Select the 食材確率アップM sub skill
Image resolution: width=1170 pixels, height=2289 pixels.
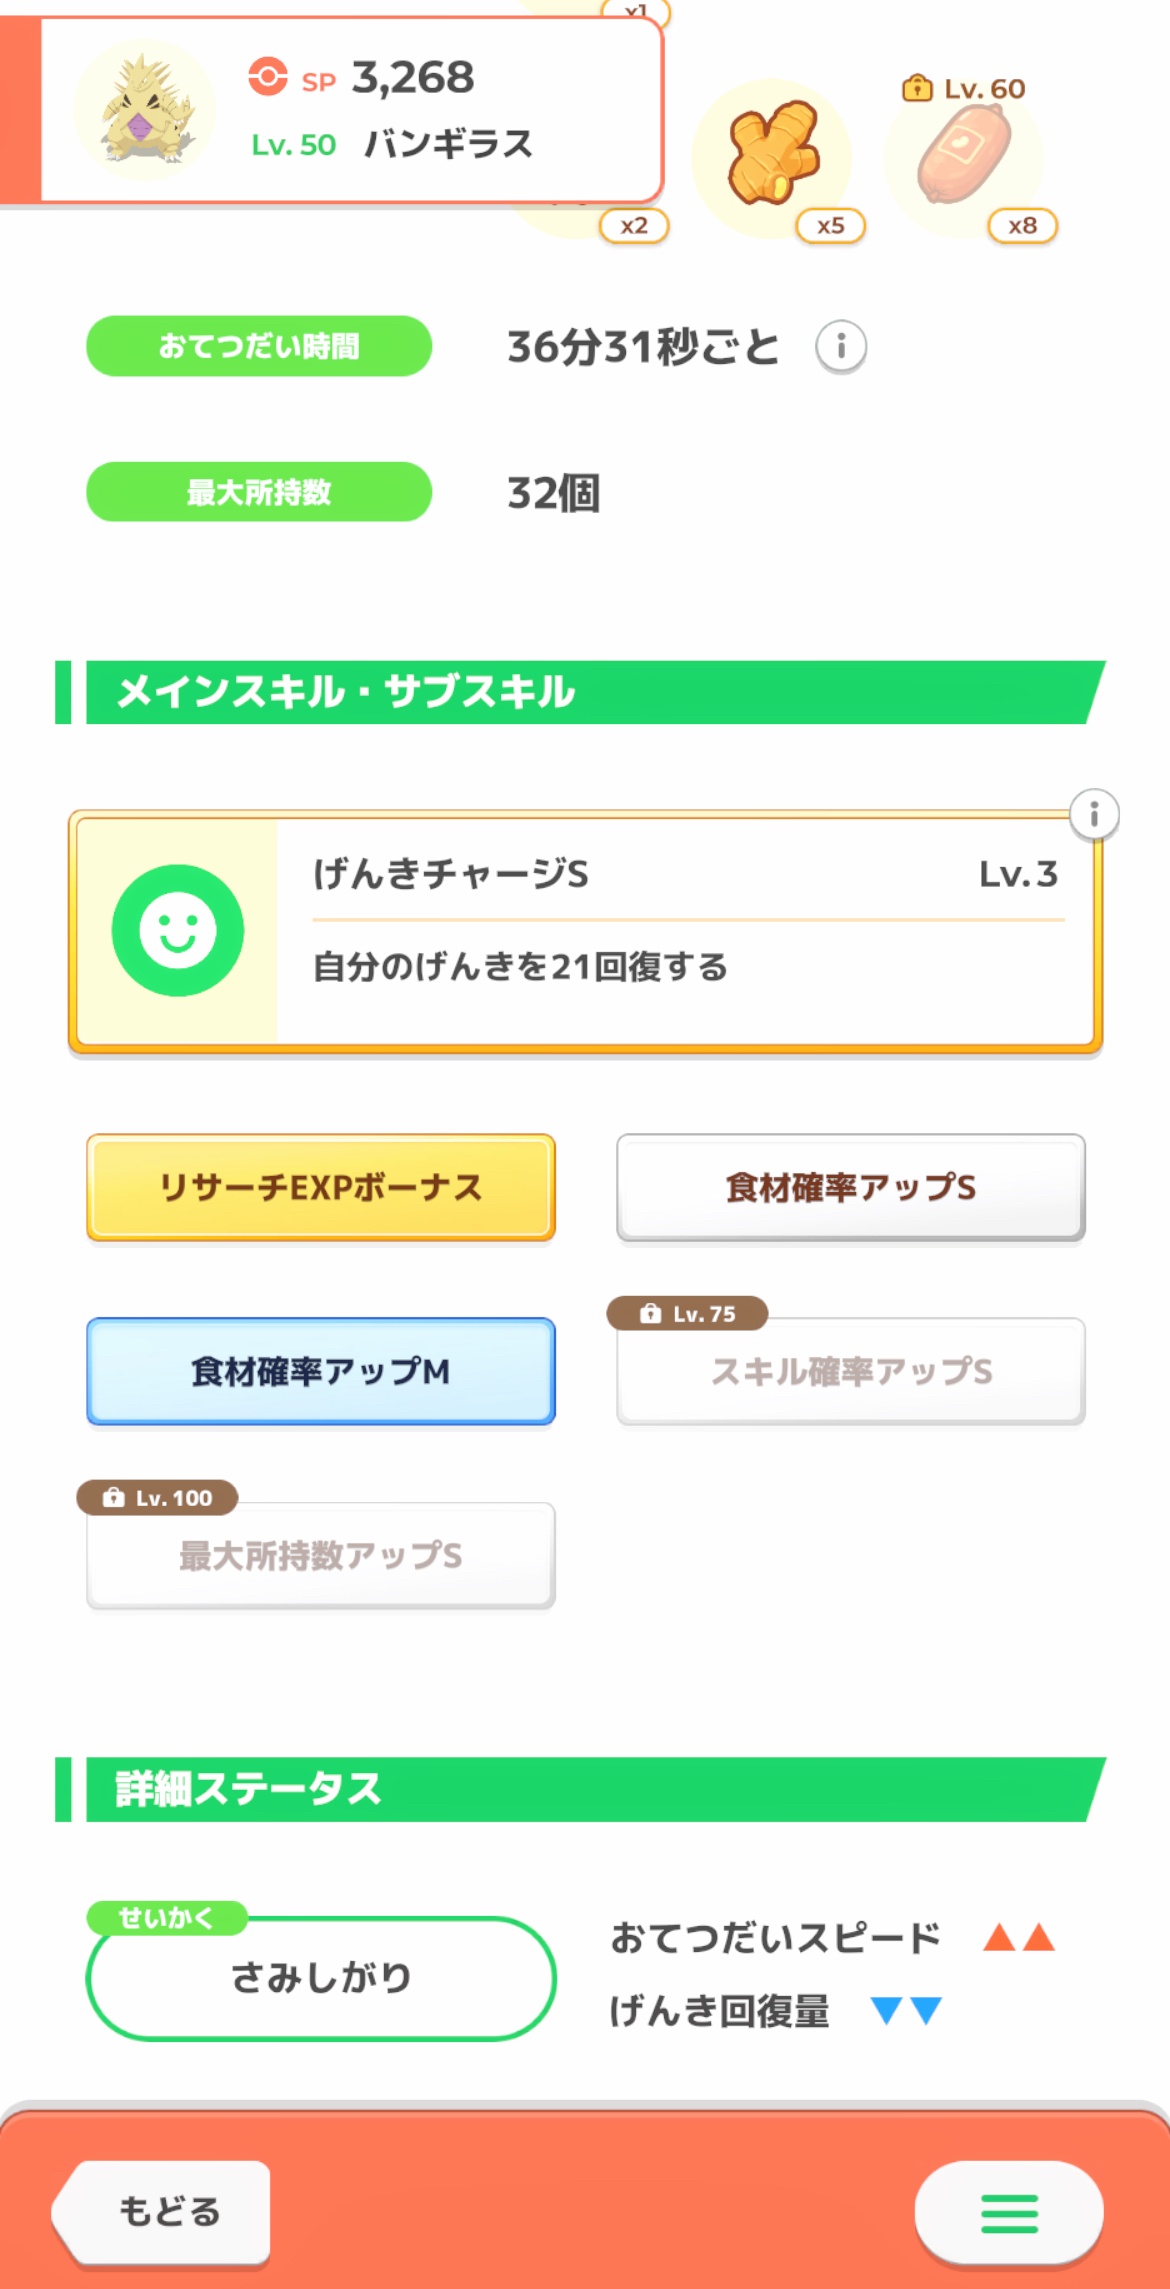point(321,1371)
